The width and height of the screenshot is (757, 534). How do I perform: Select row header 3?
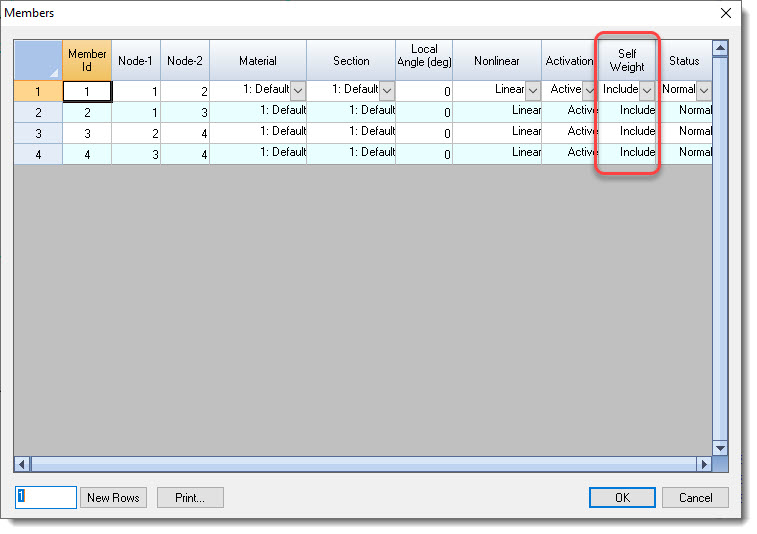[38, 132]
